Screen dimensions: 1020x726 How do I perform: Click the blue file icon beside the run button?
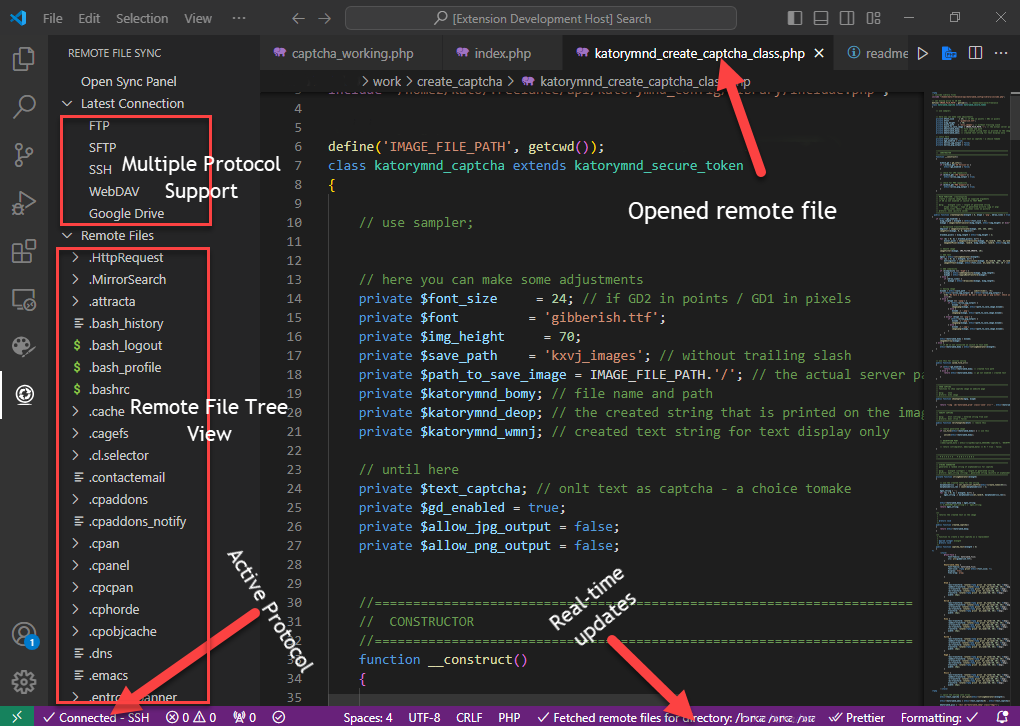click(x=949, y=53)
